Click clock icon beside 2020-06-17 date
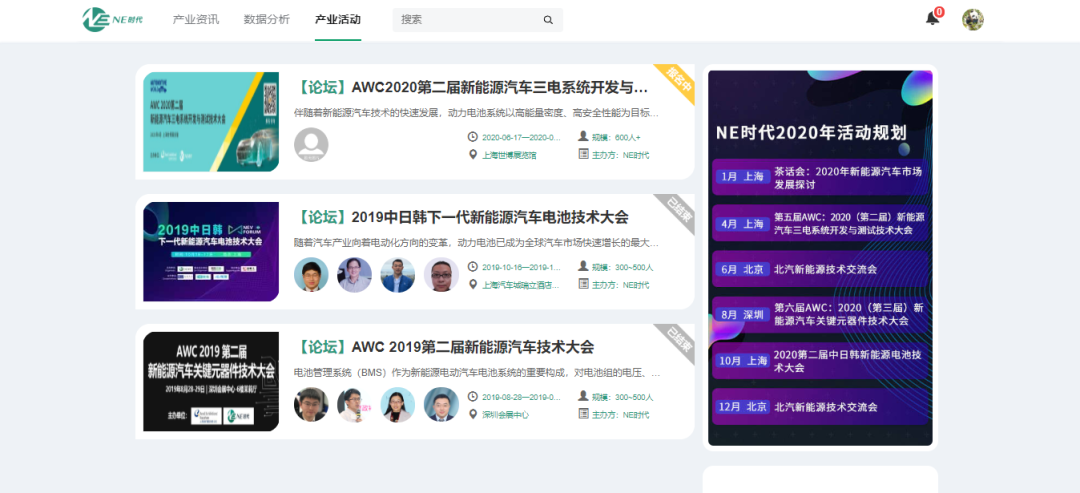 coord(472,136)
